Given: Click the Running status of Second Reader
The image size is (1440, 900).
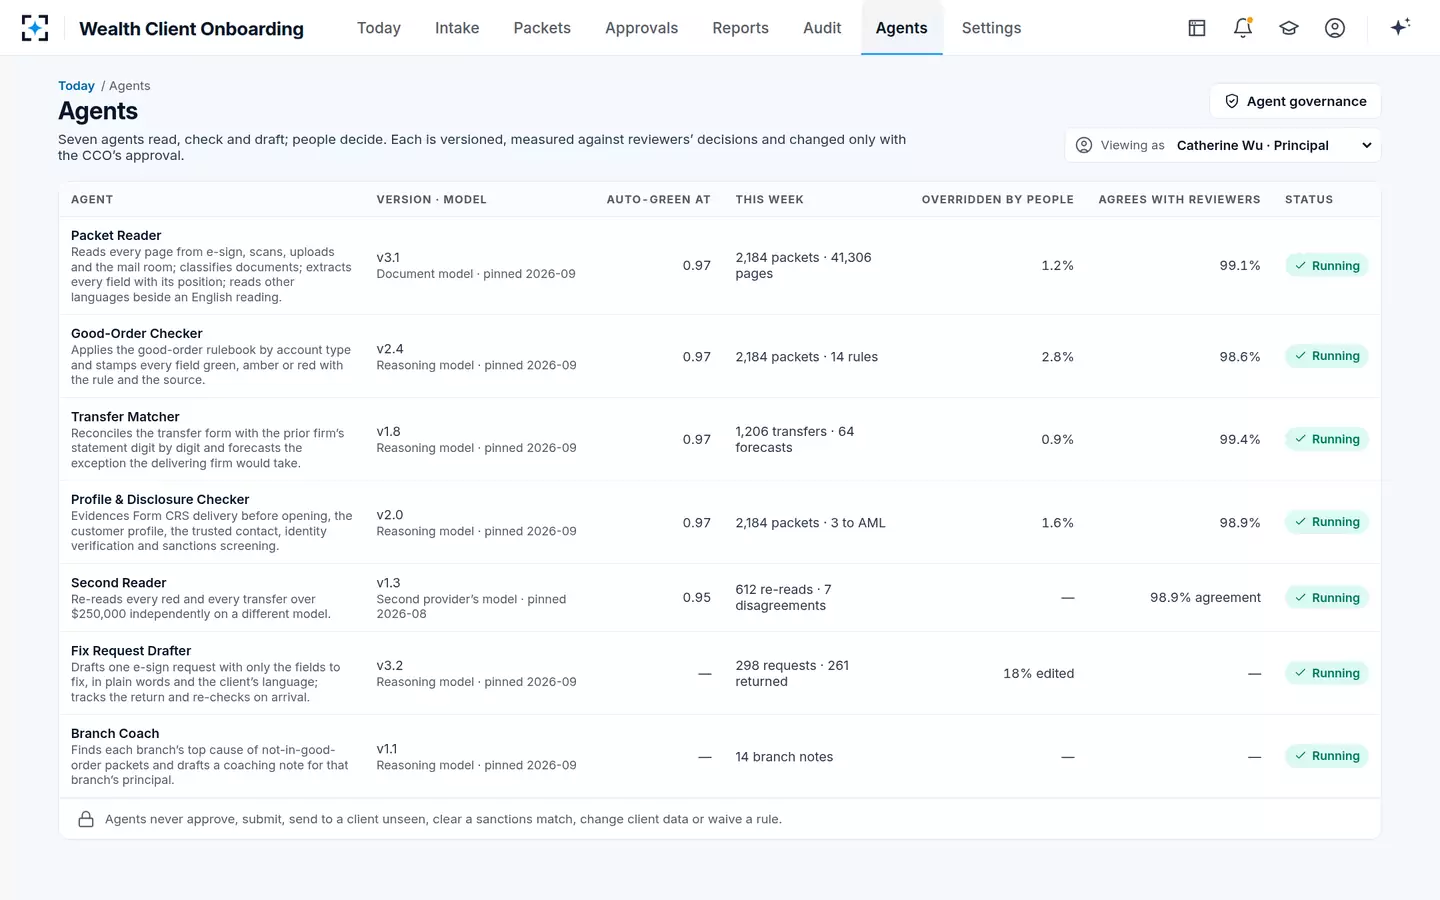Looking at the screenshot, I should (x=1327, y=598).
